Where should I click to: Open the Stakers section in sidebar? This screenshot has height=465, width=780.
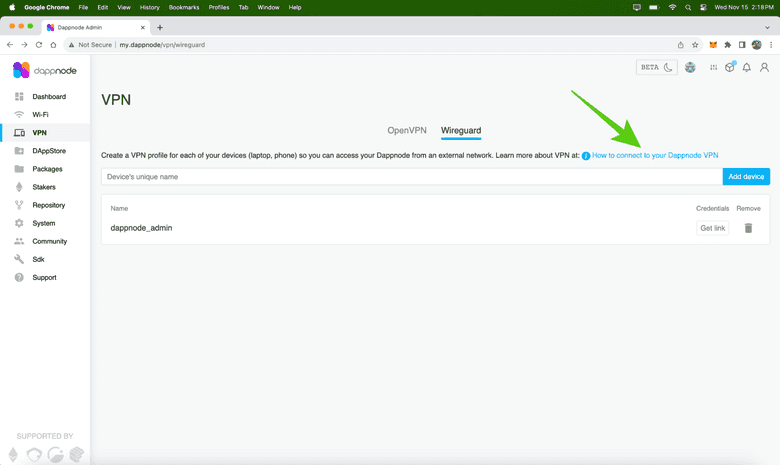[44, 187]
